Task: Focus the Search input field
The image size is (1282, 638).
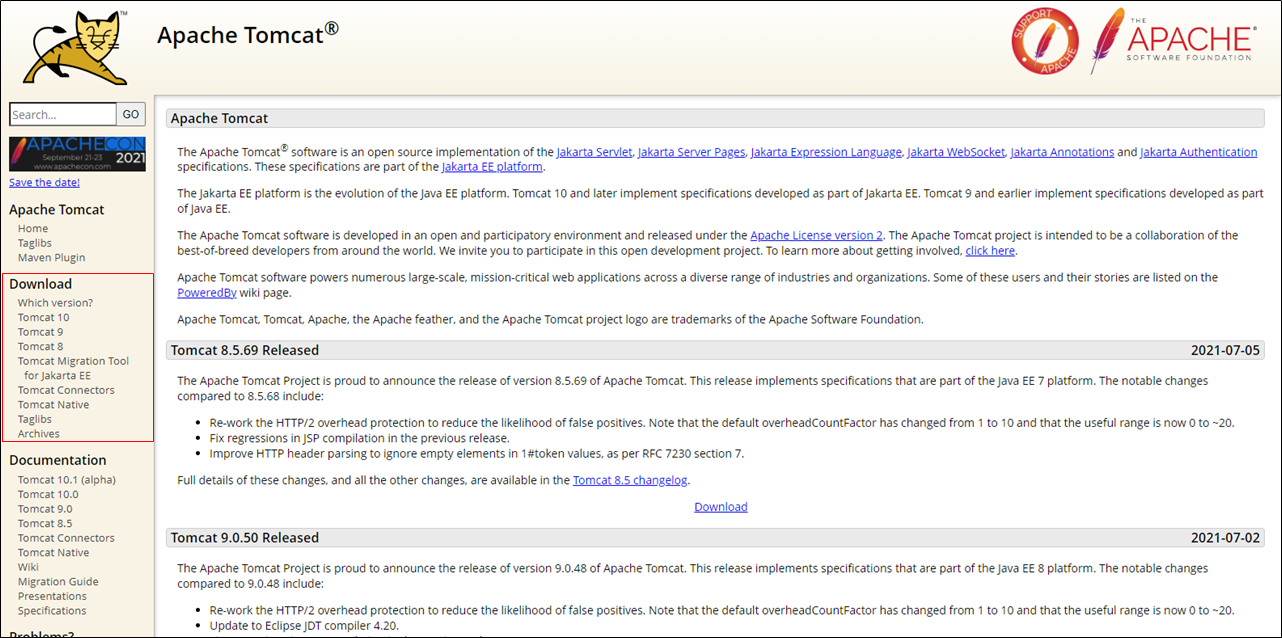Action: coord(63,114)
